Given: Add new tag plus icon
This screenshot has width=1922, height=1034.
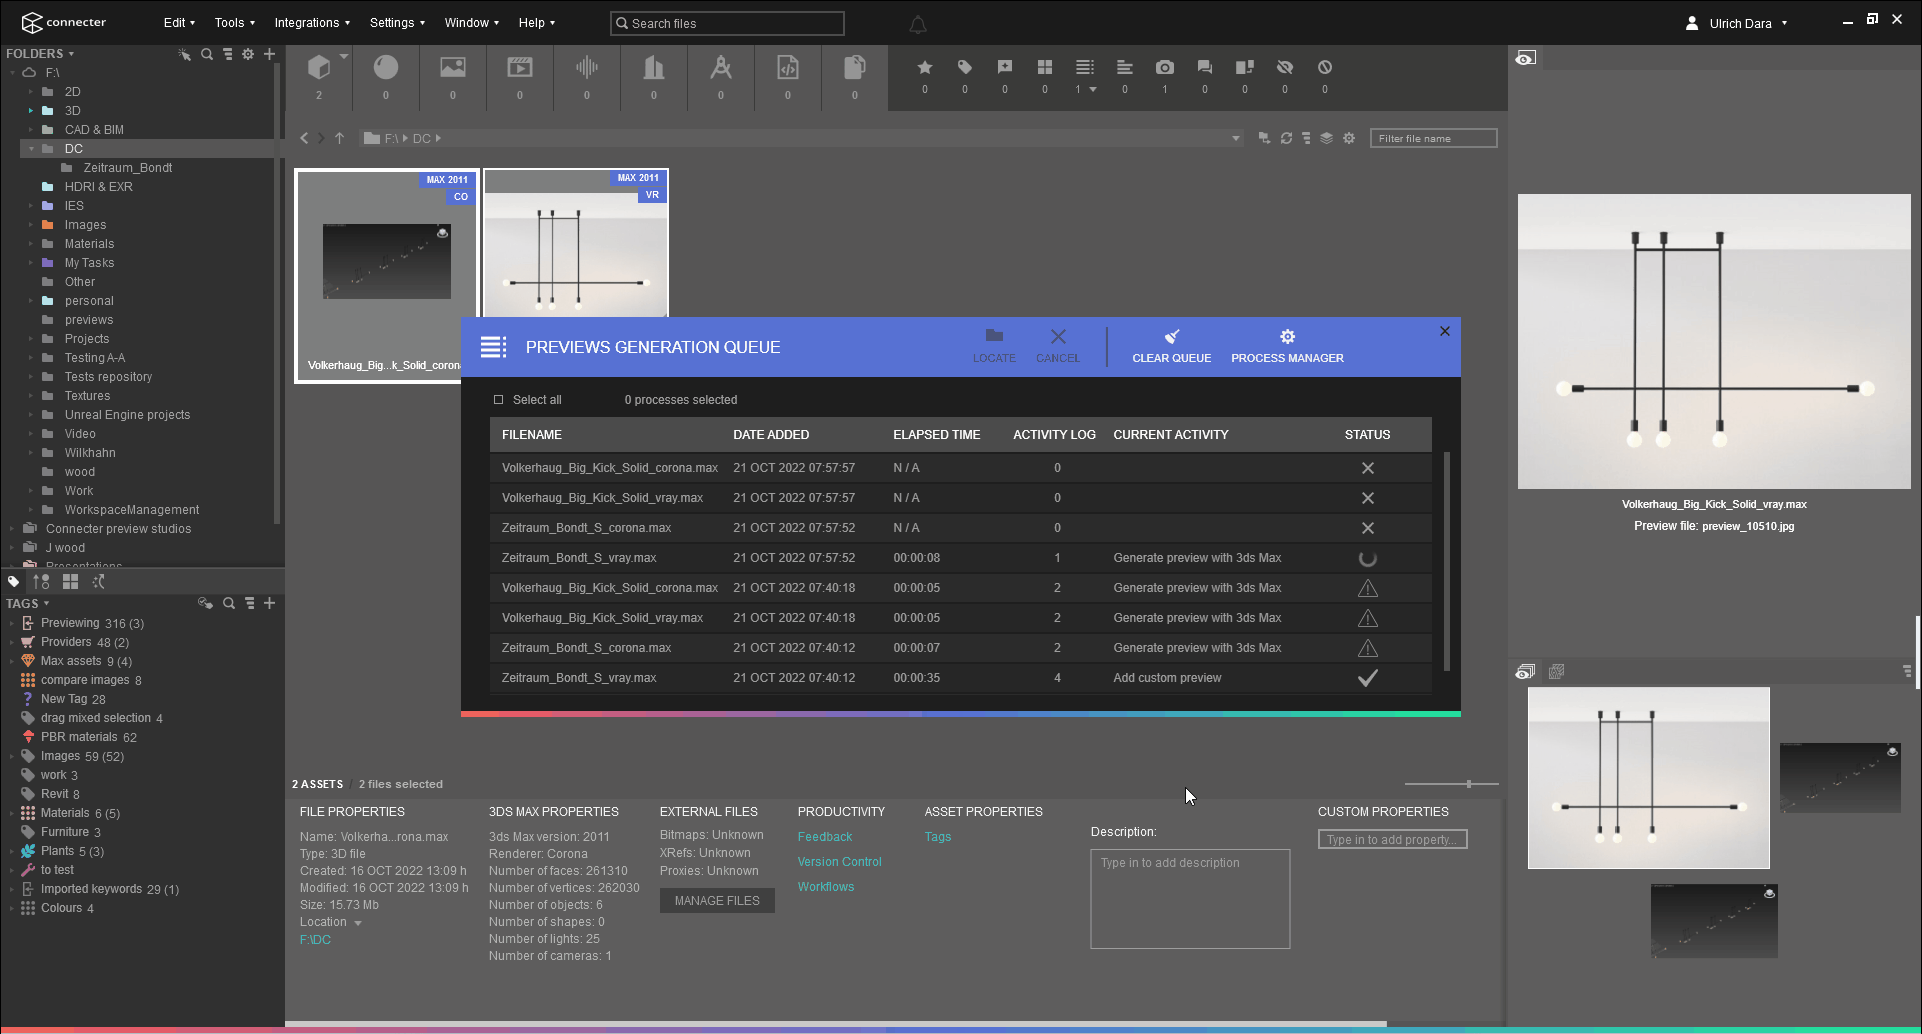Looking at the screenshot, I should point(269,603).
